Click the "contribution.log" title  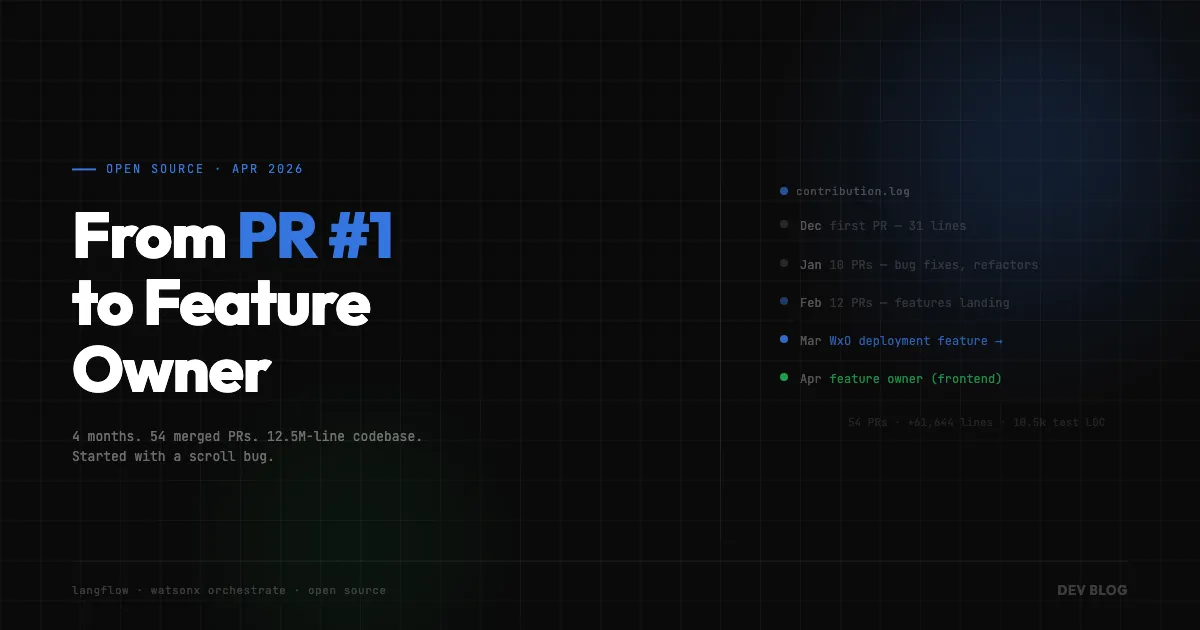pyautogui.click(x=853, y=191)
